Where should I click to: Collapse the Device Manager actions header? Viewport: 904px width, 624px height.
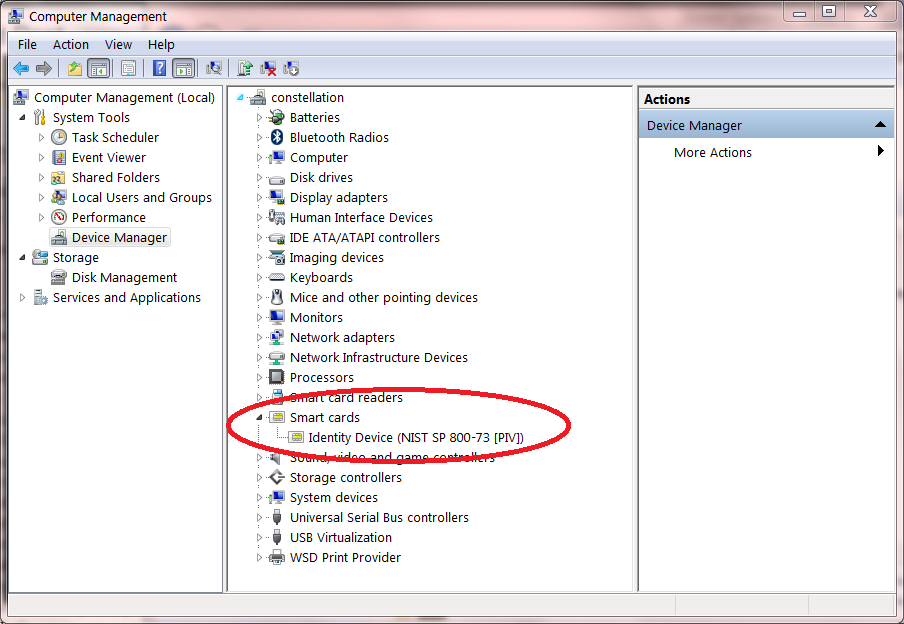(880, 125)
